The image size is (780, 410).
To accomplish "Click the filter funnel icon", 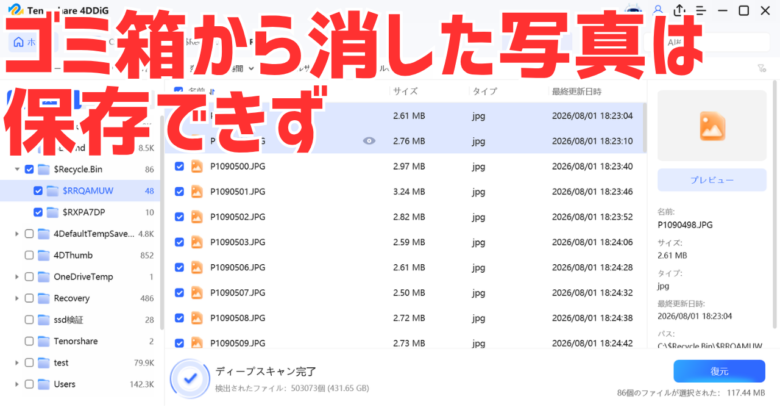I will point(762,68).
